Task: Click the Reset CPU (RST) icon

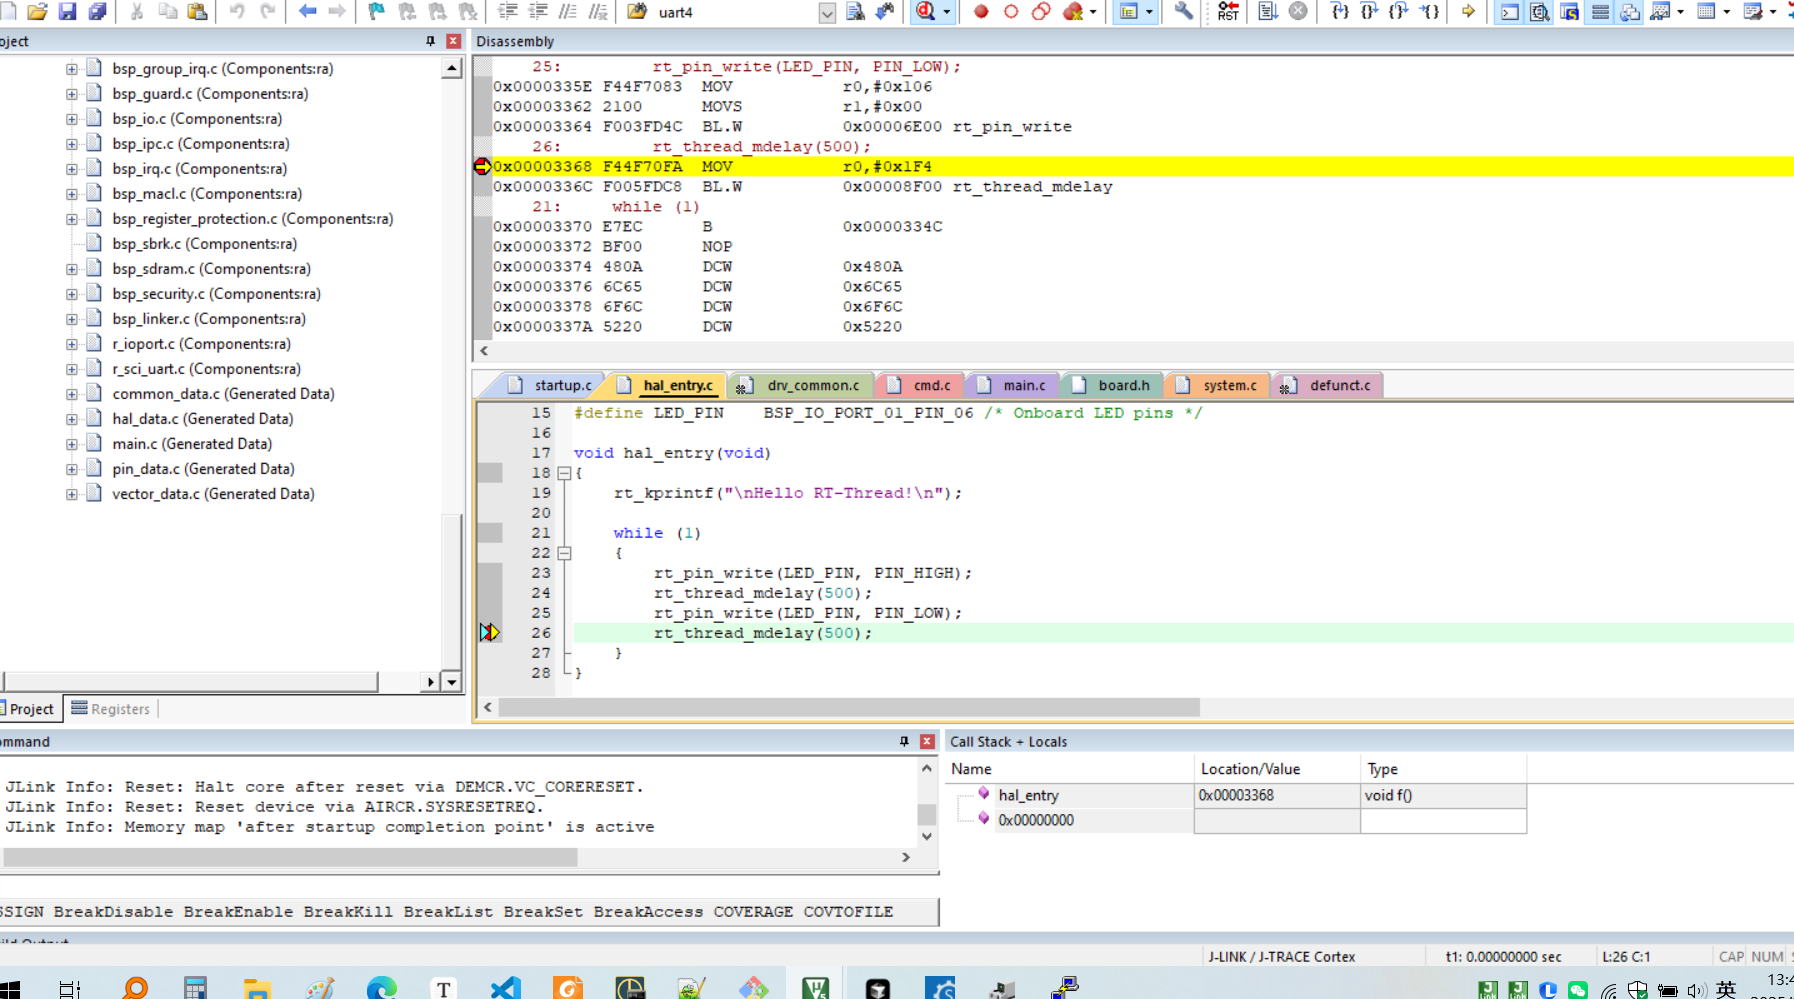Action: click(x=1228, y=12)
